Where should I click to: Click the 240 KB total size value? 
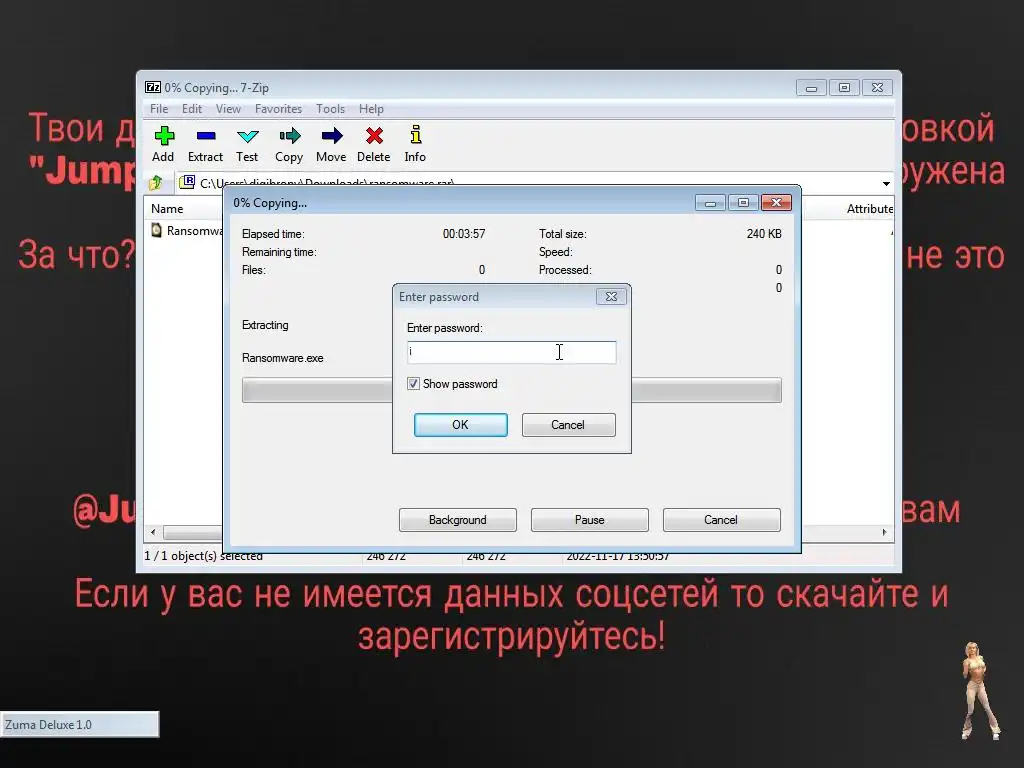point(764,234)
